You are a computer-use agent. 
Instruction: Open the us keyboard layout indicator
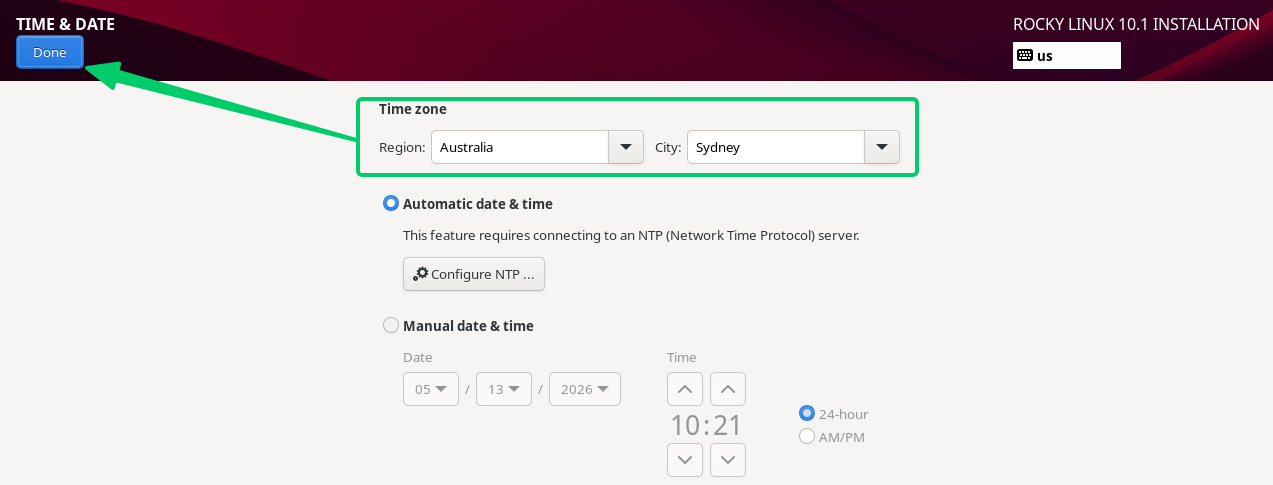(x=1066, y=55)
